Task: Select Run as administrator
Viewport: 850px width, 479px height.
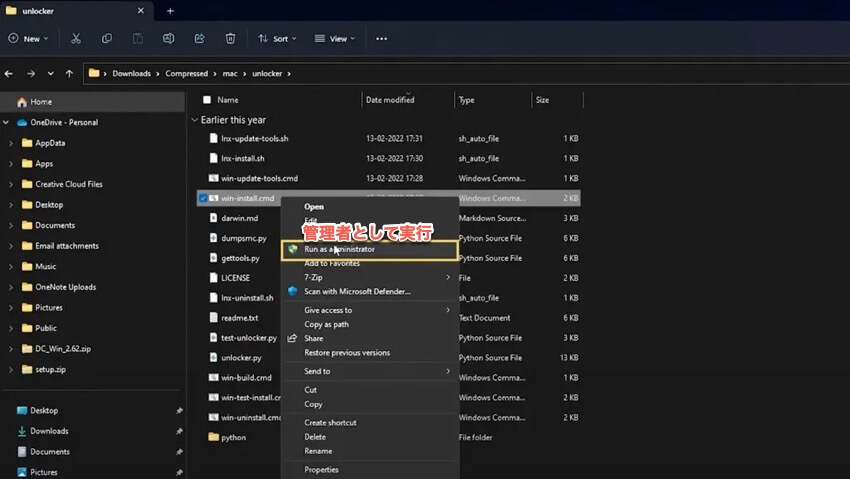Action: pos(370,250)
